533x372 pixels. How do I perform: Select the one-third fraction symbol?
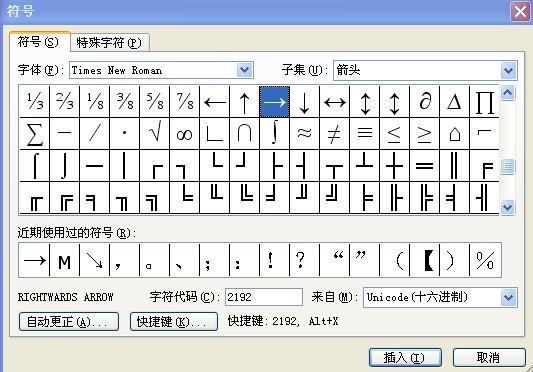tap(35, 101)
